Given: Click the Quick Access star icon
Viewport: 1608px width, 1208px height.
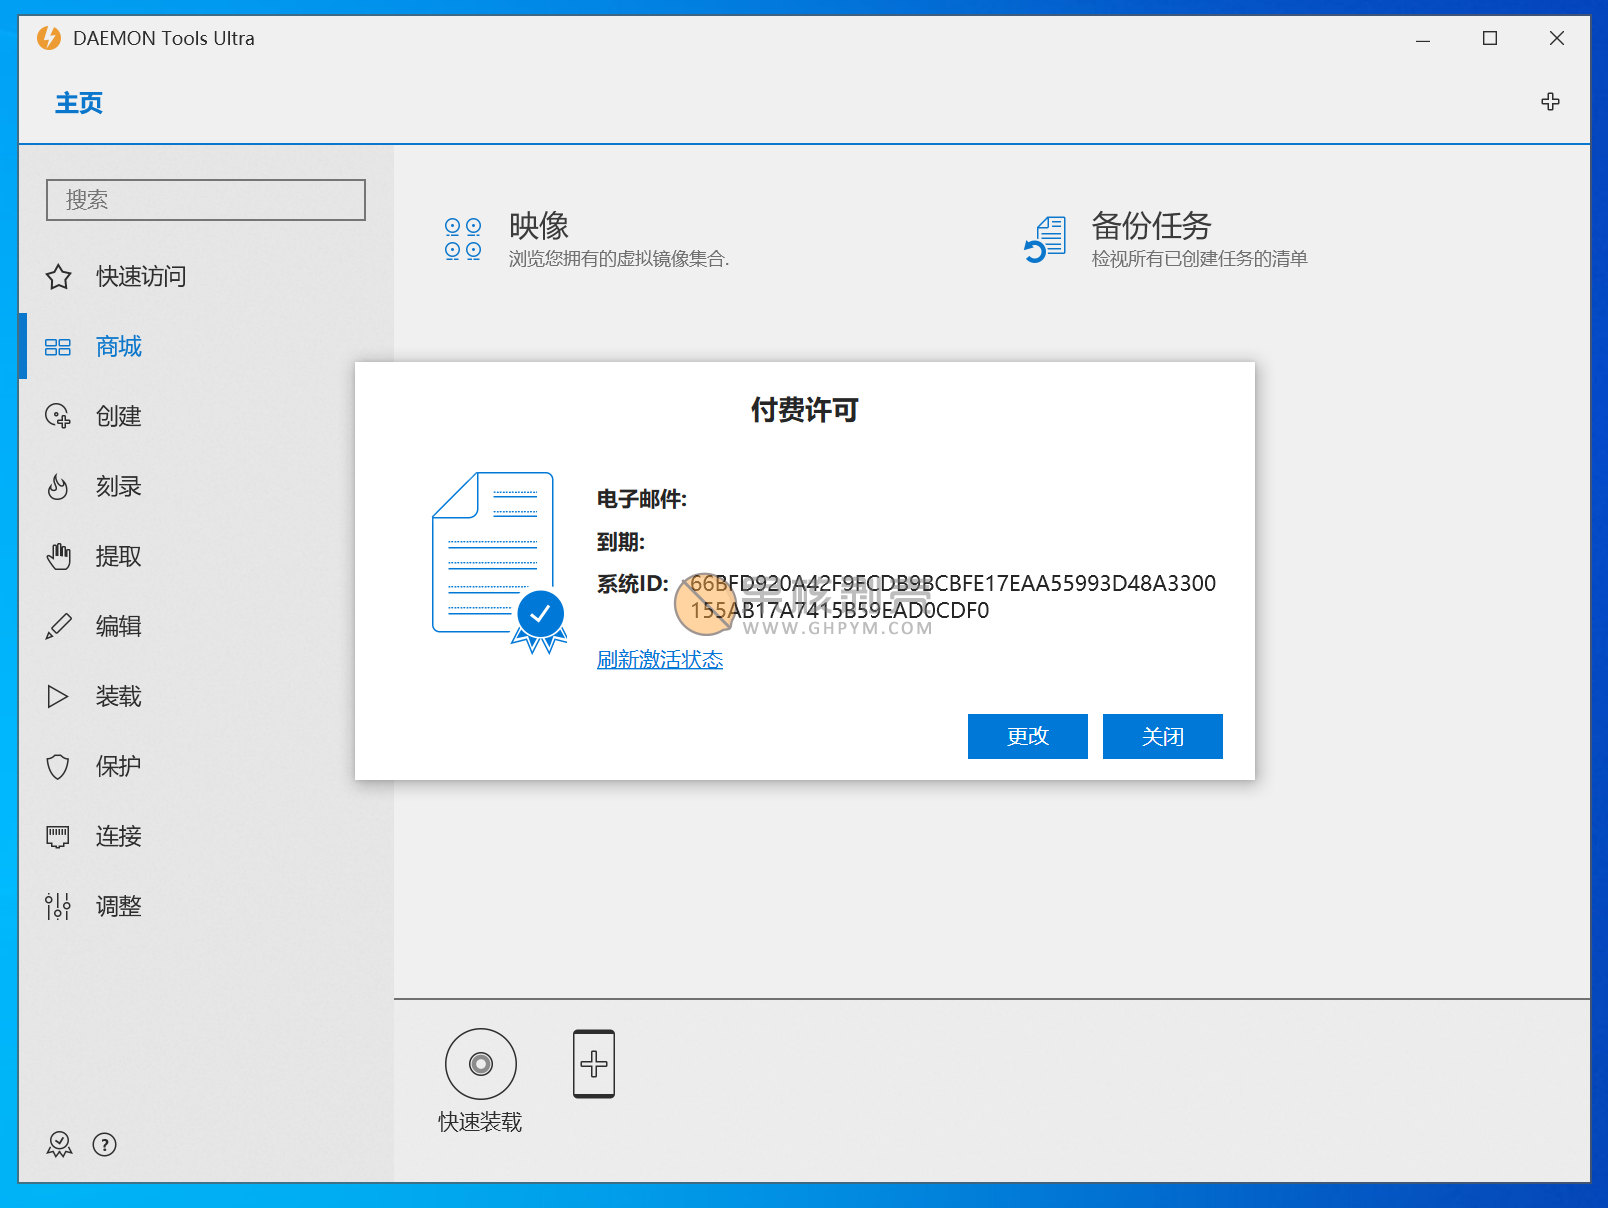Looking at the screenshot, I should click(x=59, y=277).
